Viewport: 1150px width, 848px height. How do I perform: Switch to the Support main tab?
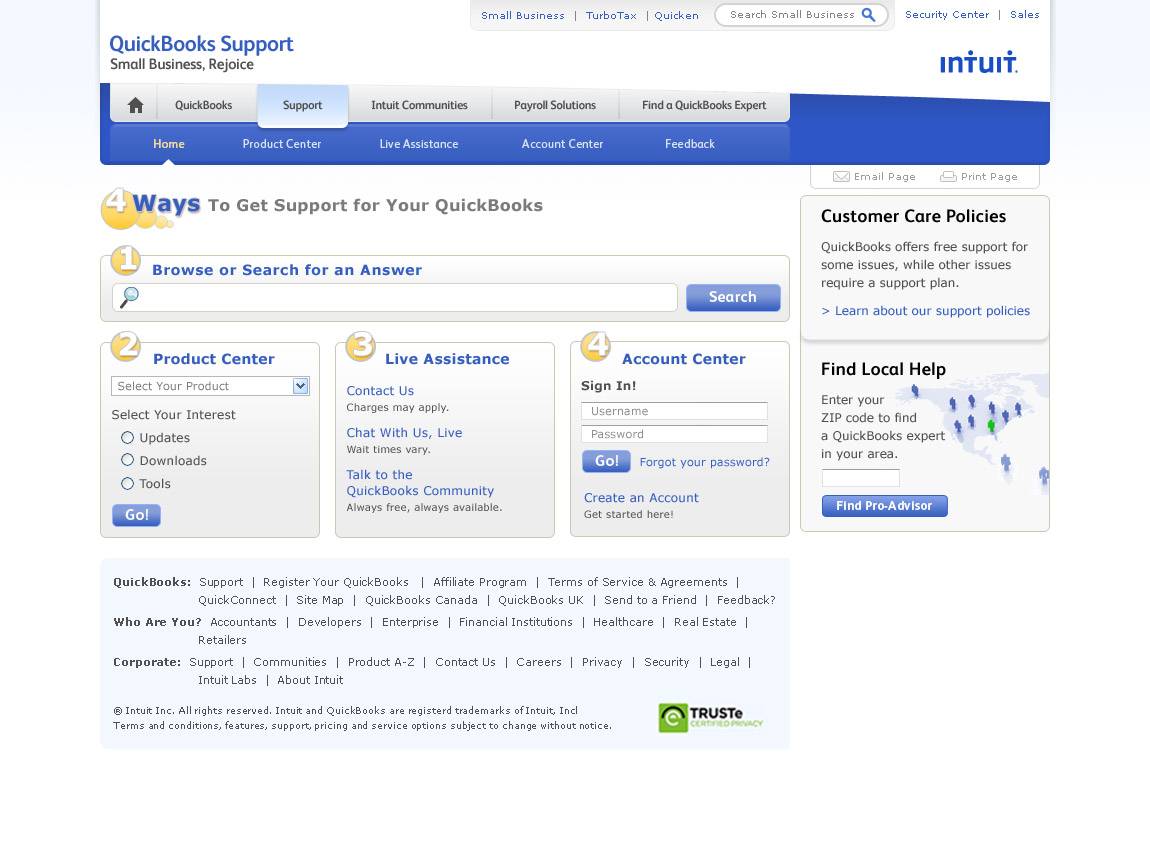coord(302,106)
